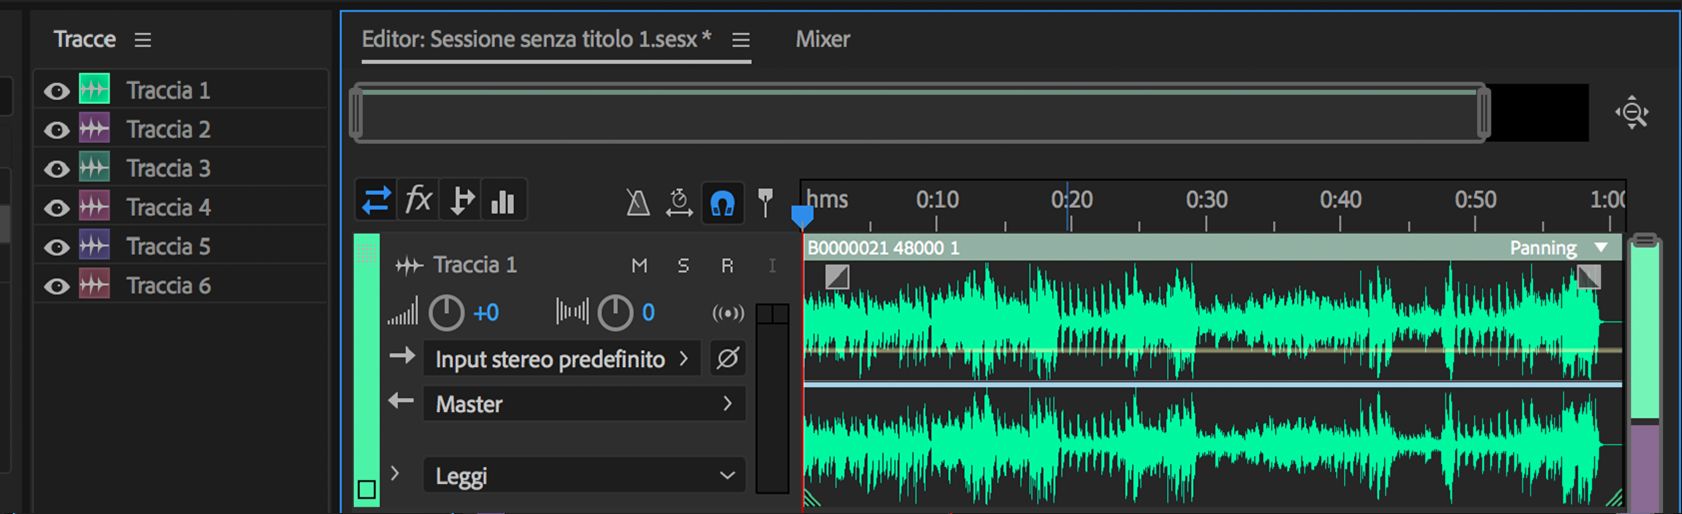Click violet waveform icon of Traccia 5
The image size is (1682, 514).
(x=94, y=246)
